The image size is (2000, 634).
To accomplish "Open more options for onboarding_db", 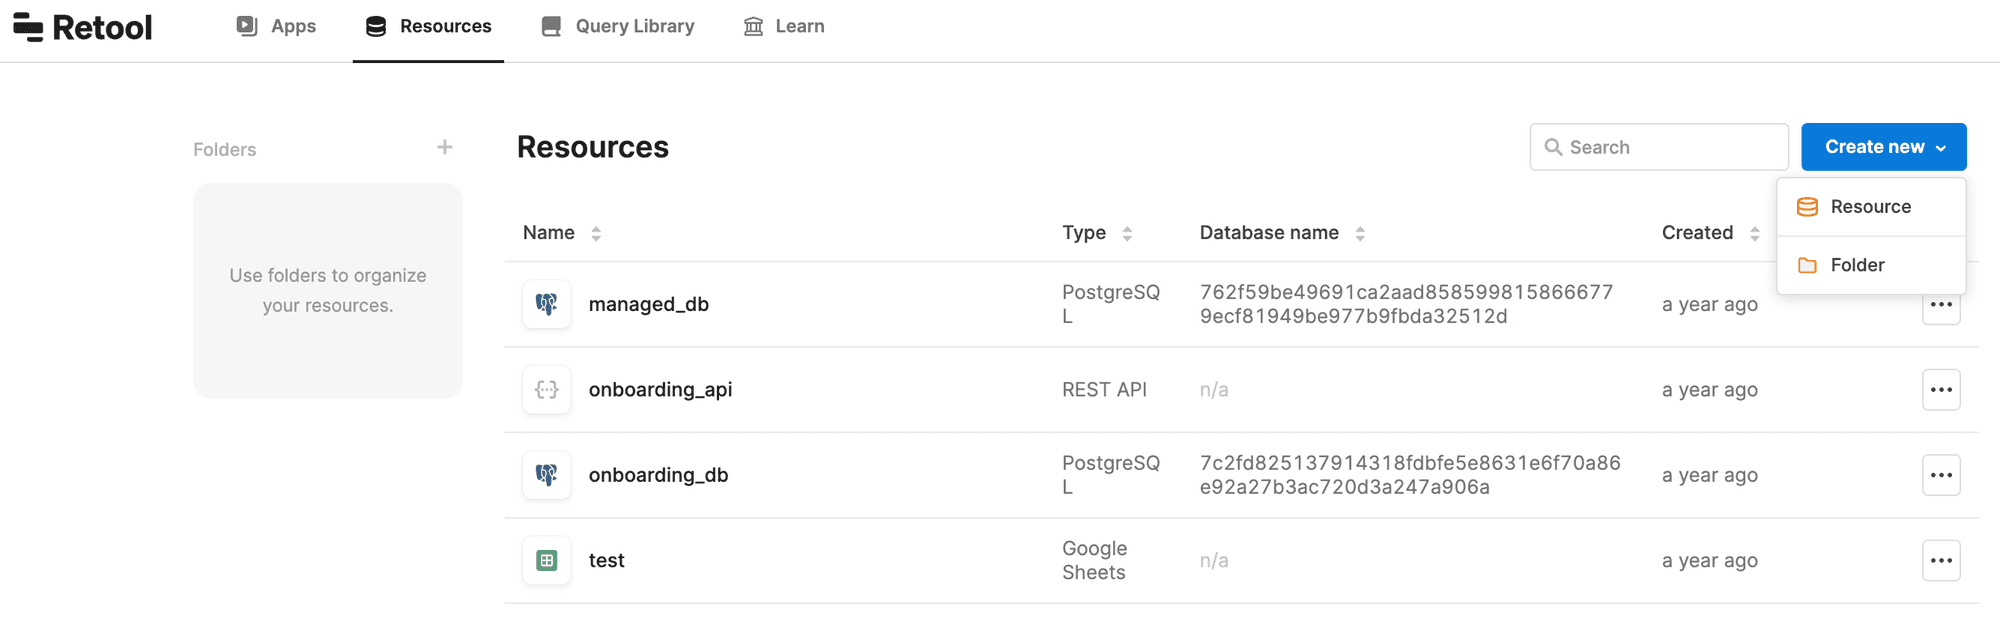I will pyautogui.click(x=1941, y=475).
